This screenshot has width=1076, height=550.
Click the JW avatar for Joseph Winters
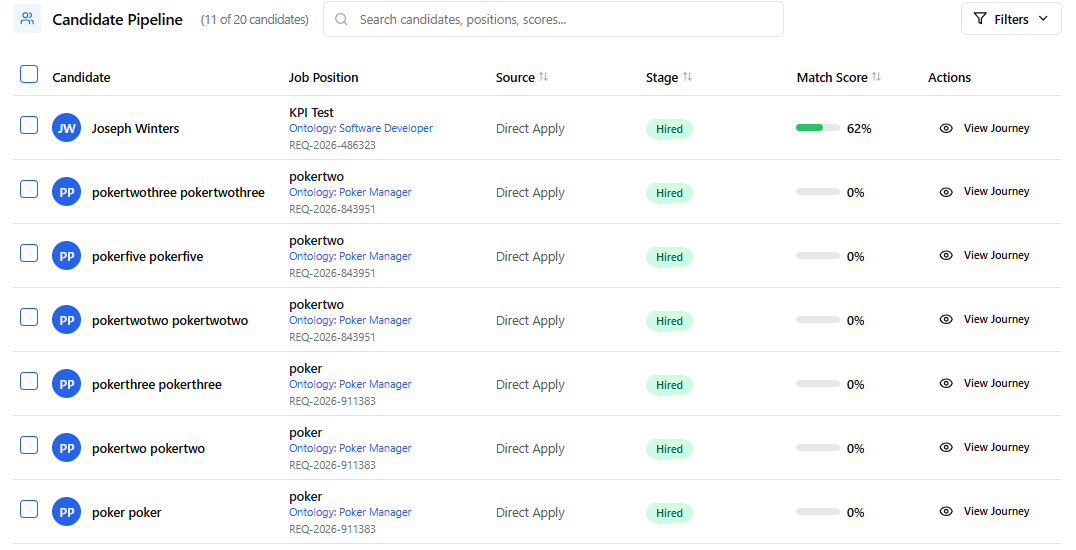click(66, 128)
